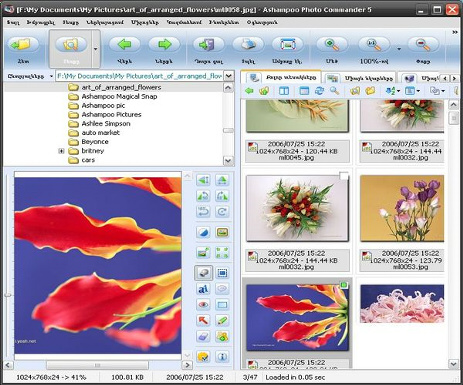Open the first menu in menu bar
This screenshot has height=385, width=463.
pyautogui.click(x=13, y=22)
